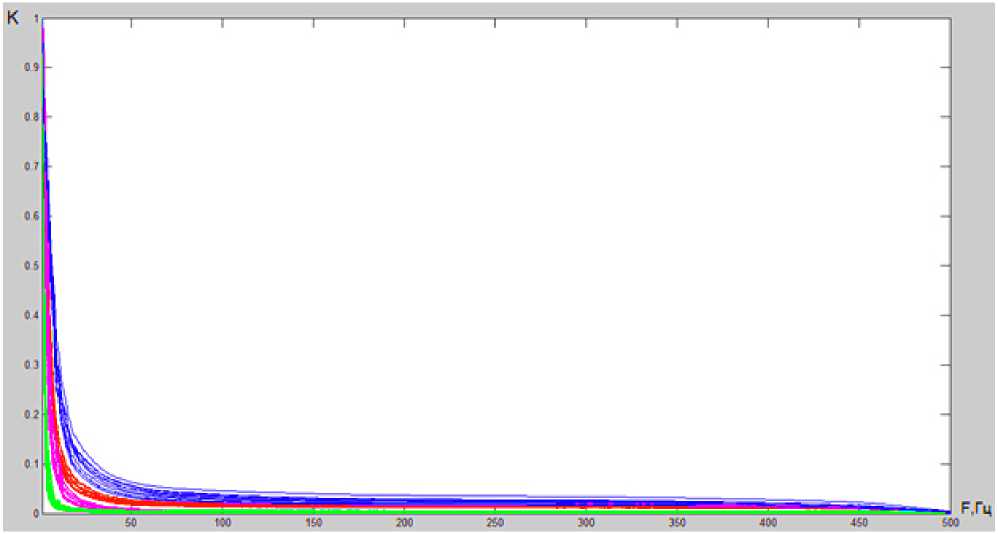The height and width of the screenshot is (534, 998).
Task: Click the 0.9 tick label on K axis
Action: 31,67
